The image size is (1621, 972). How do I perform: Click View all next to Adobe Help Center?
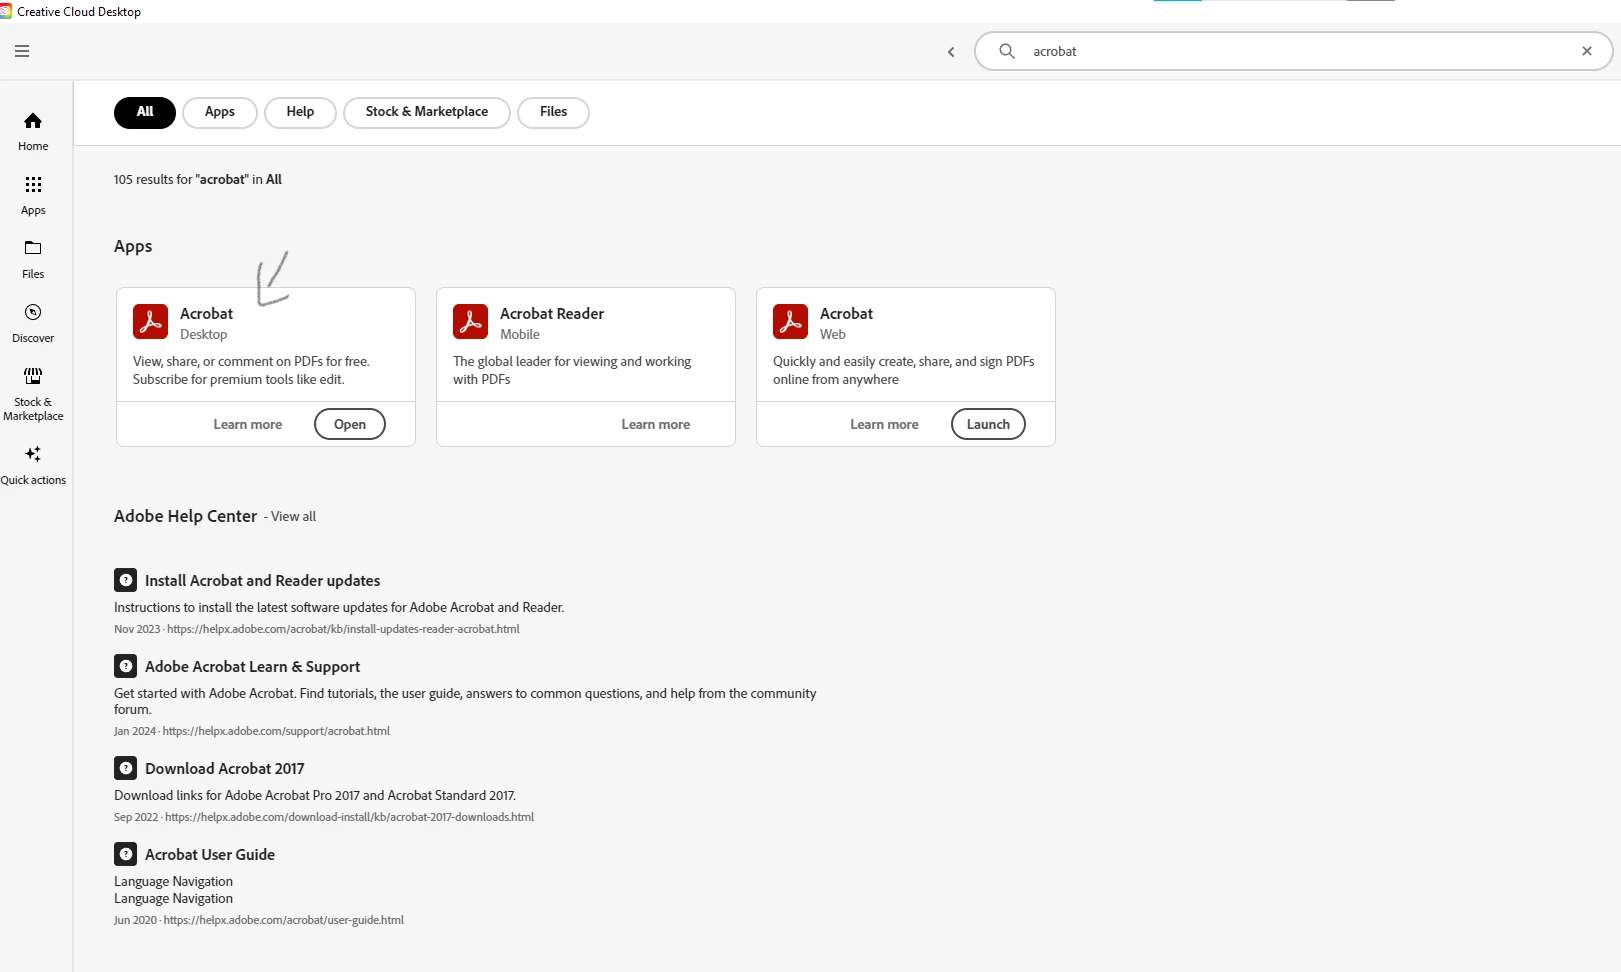(294, 517)
